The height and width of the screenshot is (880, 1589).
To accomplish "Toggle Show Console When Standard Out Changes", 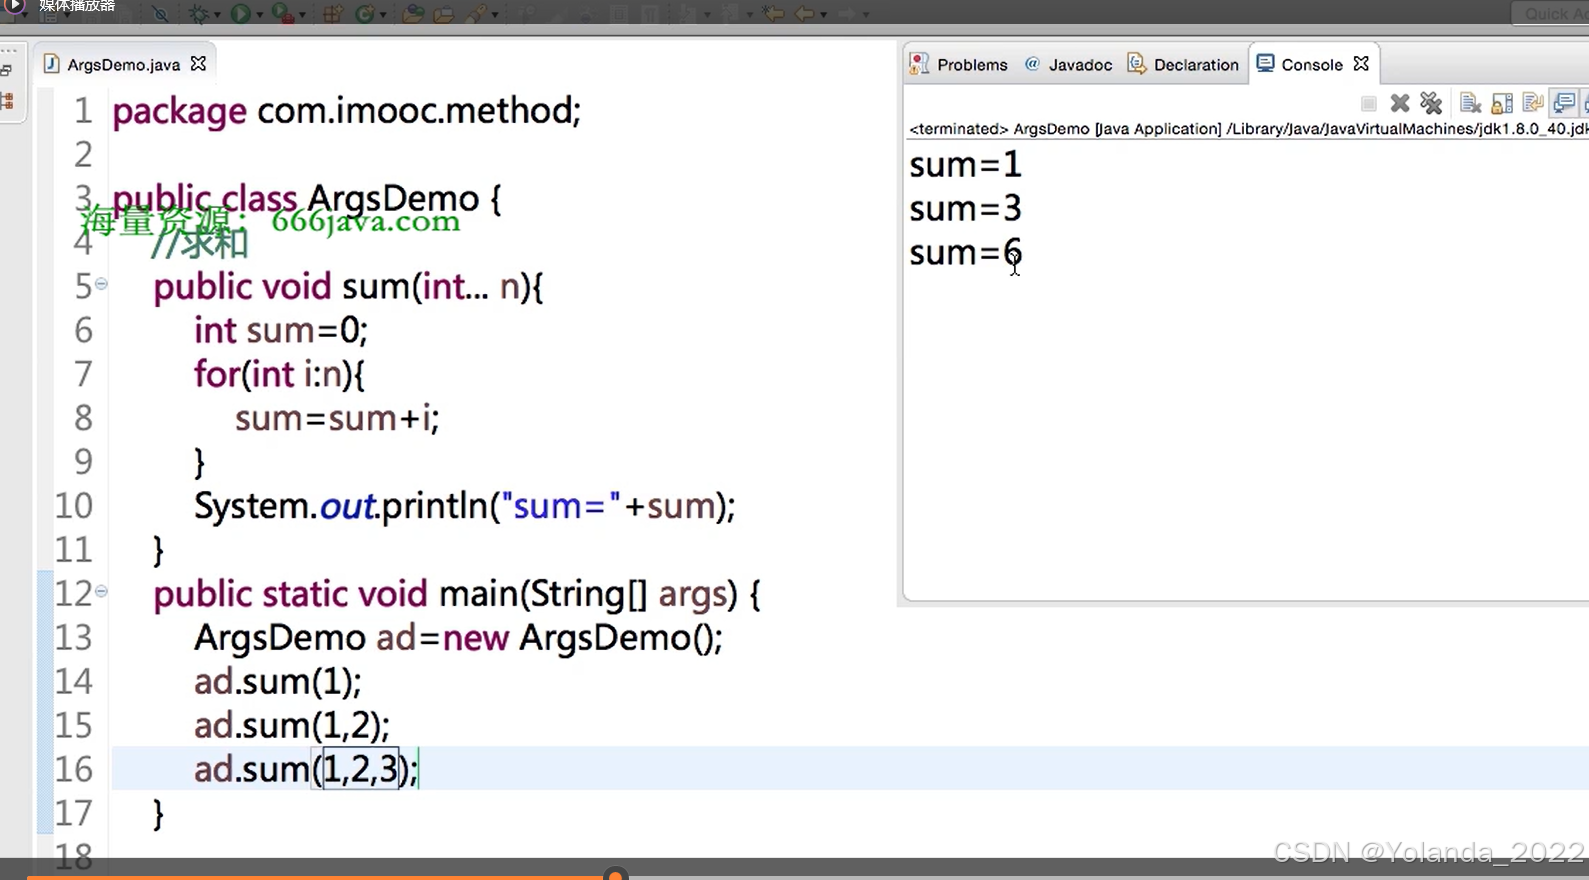I will click(x=1563, y=103).
